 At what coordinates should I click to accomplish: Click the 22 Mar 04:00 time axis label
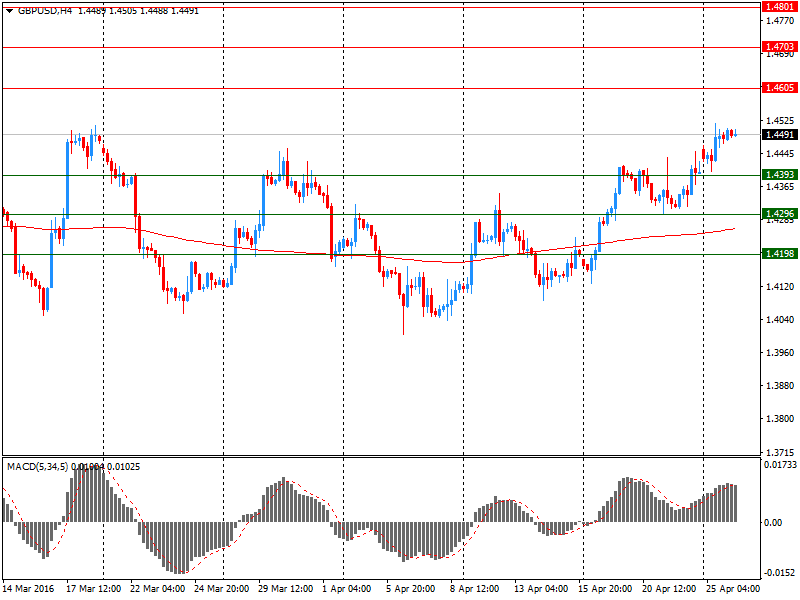click(x=158, y=589)
